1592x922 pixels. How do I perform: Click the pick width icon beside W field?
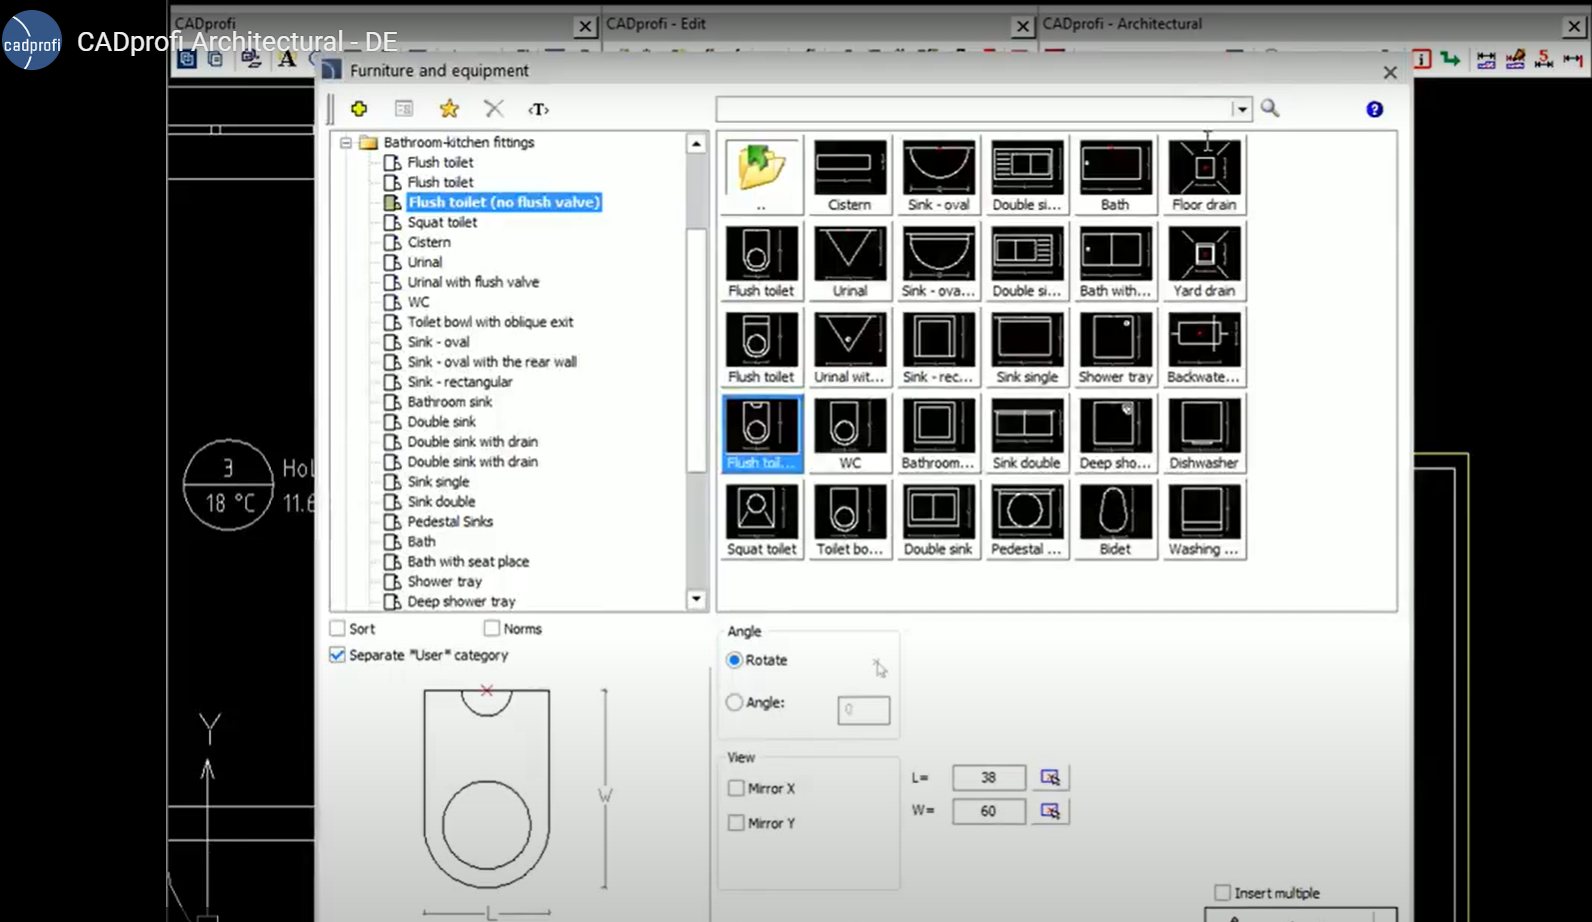(1050, 811)
